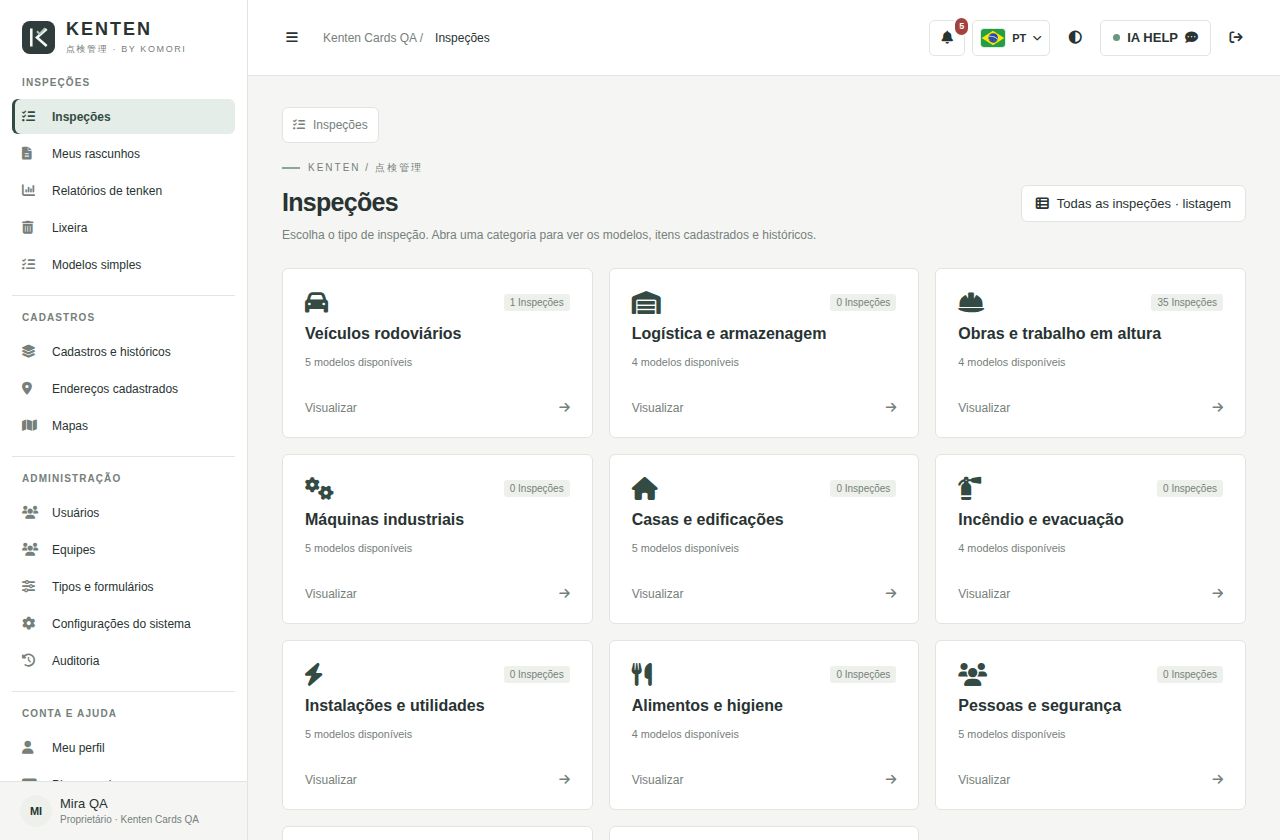Click the logout icon in header

pos(1236,38)
